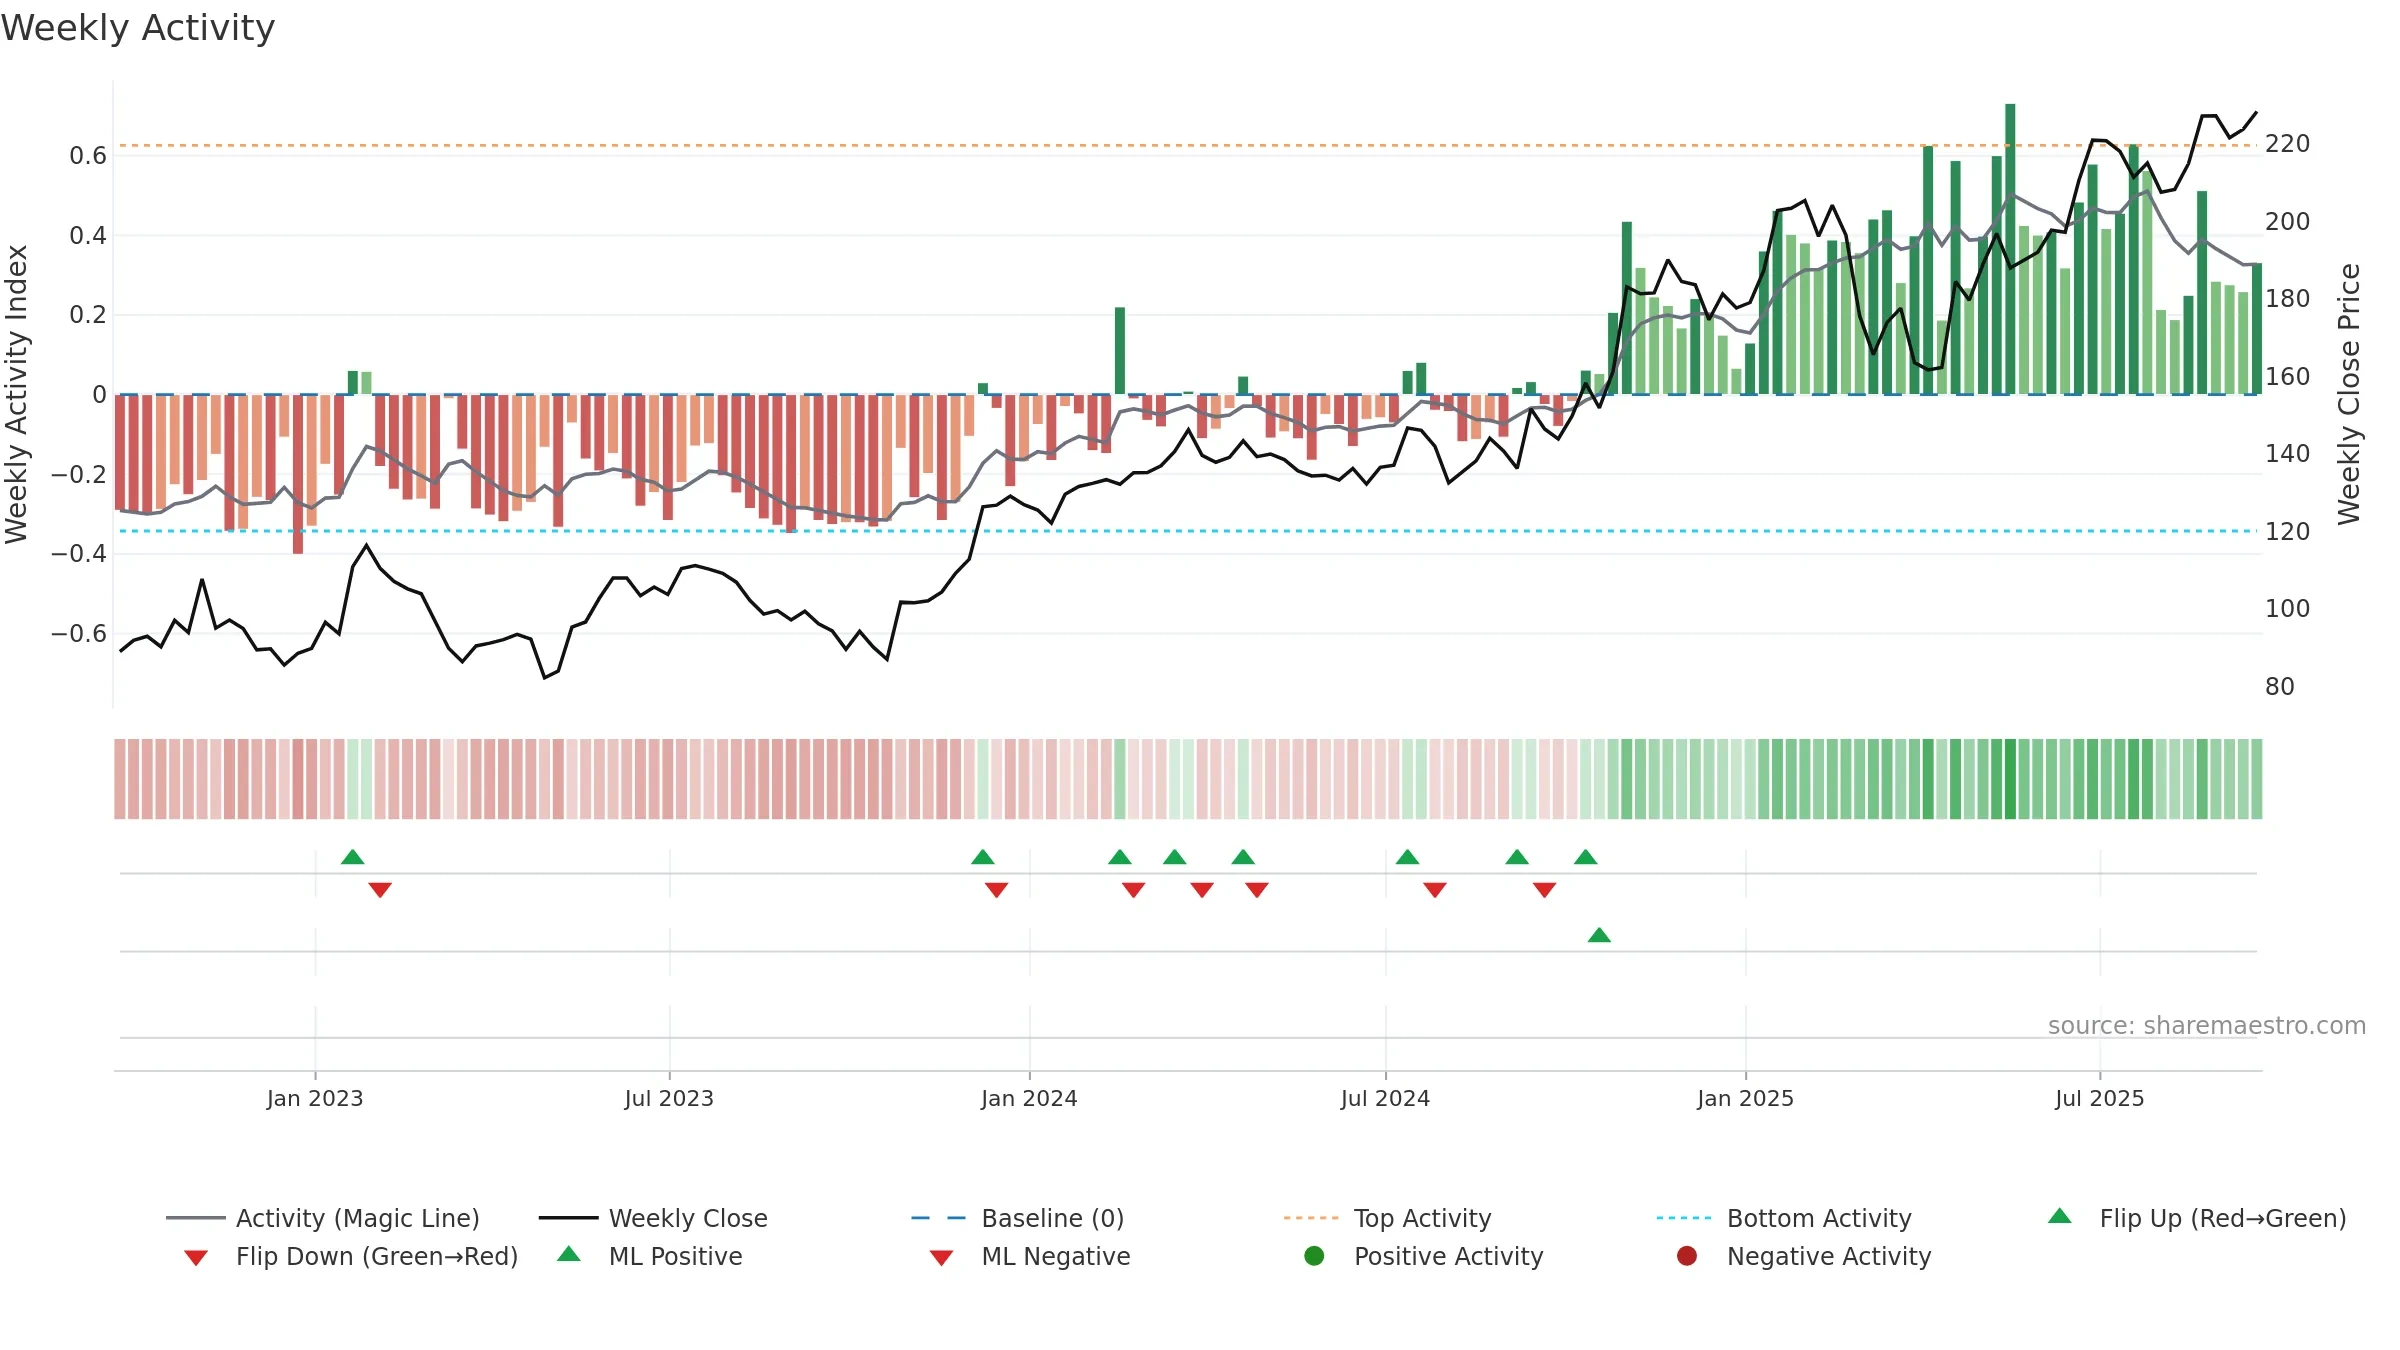Click the Jan 2023 axis label

[x=315, y=1098]
